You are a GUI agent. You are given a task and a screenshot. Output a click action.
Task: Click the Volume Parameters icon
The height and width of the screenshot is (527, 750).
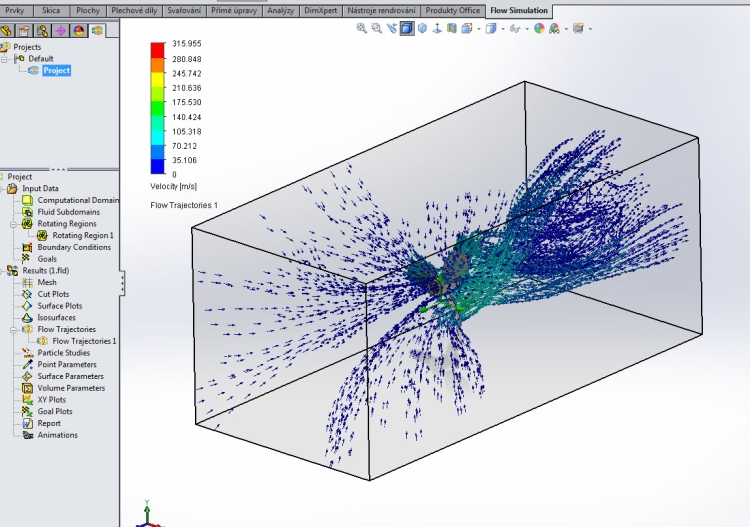point(27,388)
